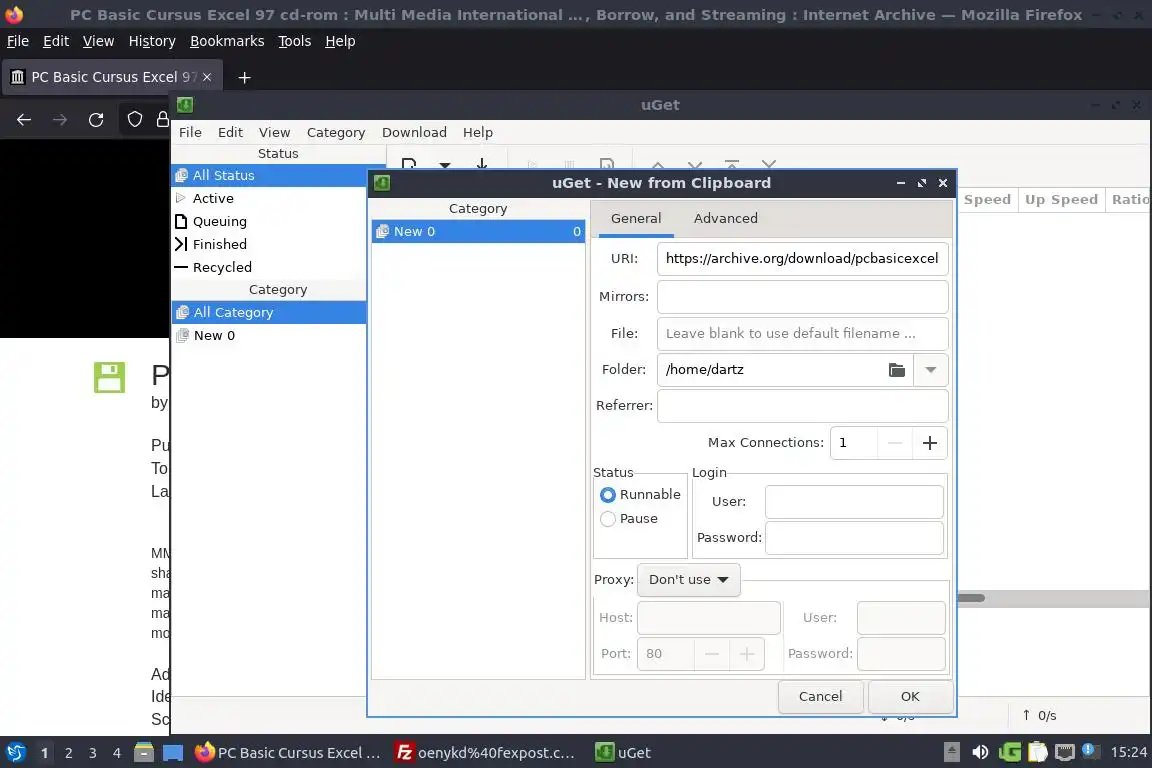Viewport: 1152px width, 768px height.
Task: Click the show desktop icon in taskbar
Action: 173,753
